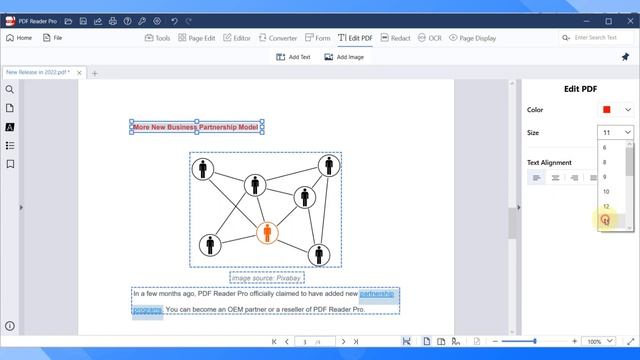This screenshot has width=640, height=360.
Task: Click the zoom slider handle
Action: (x=535, y=341)
